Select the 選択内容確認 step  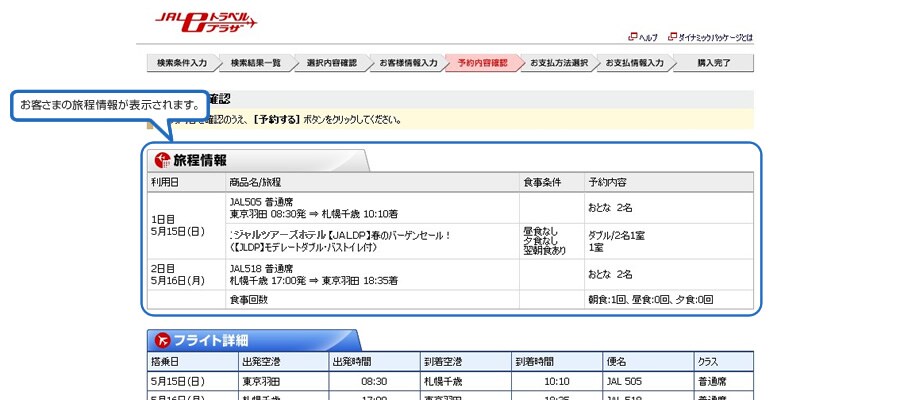331,63
